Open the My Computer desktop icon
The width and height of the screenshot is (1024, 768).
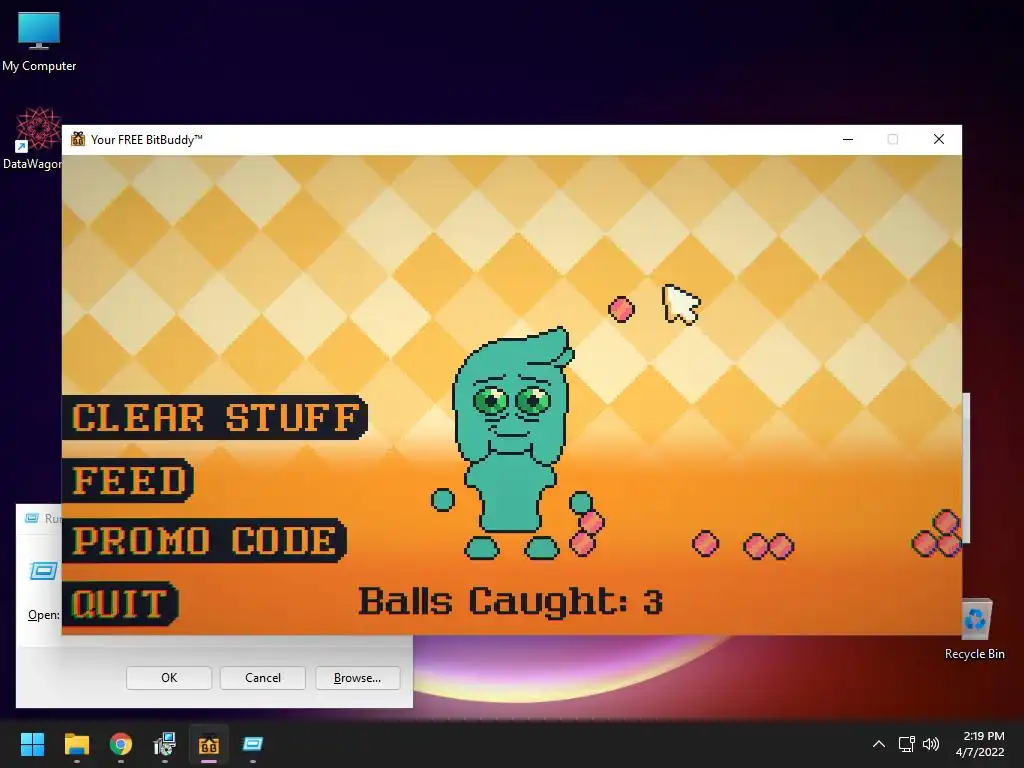pos(39,42)
